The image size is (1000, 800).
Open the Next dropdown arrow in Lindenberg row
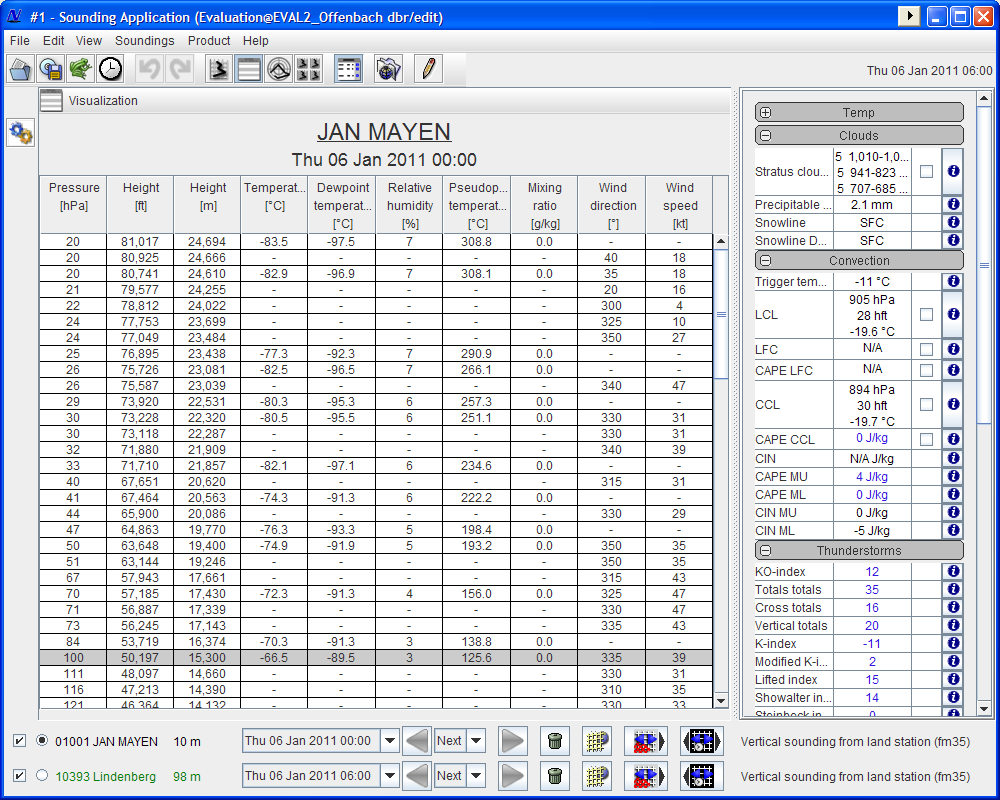click(x=476, y=776)
